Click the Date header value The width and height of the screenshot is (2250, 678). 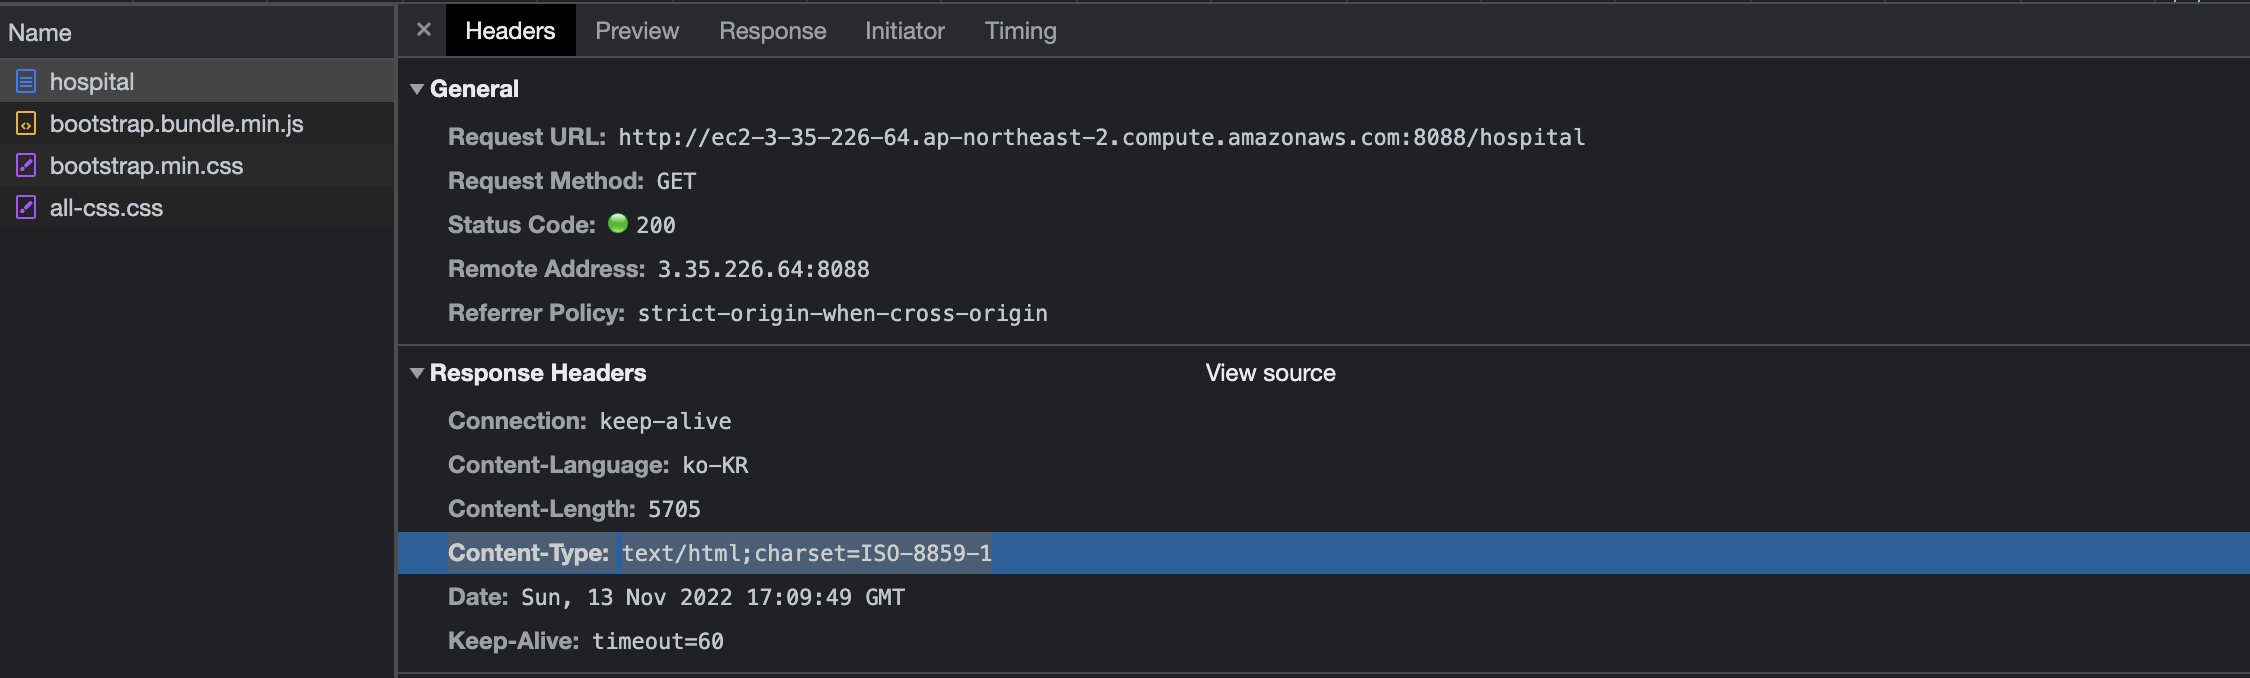pos(713,597)
